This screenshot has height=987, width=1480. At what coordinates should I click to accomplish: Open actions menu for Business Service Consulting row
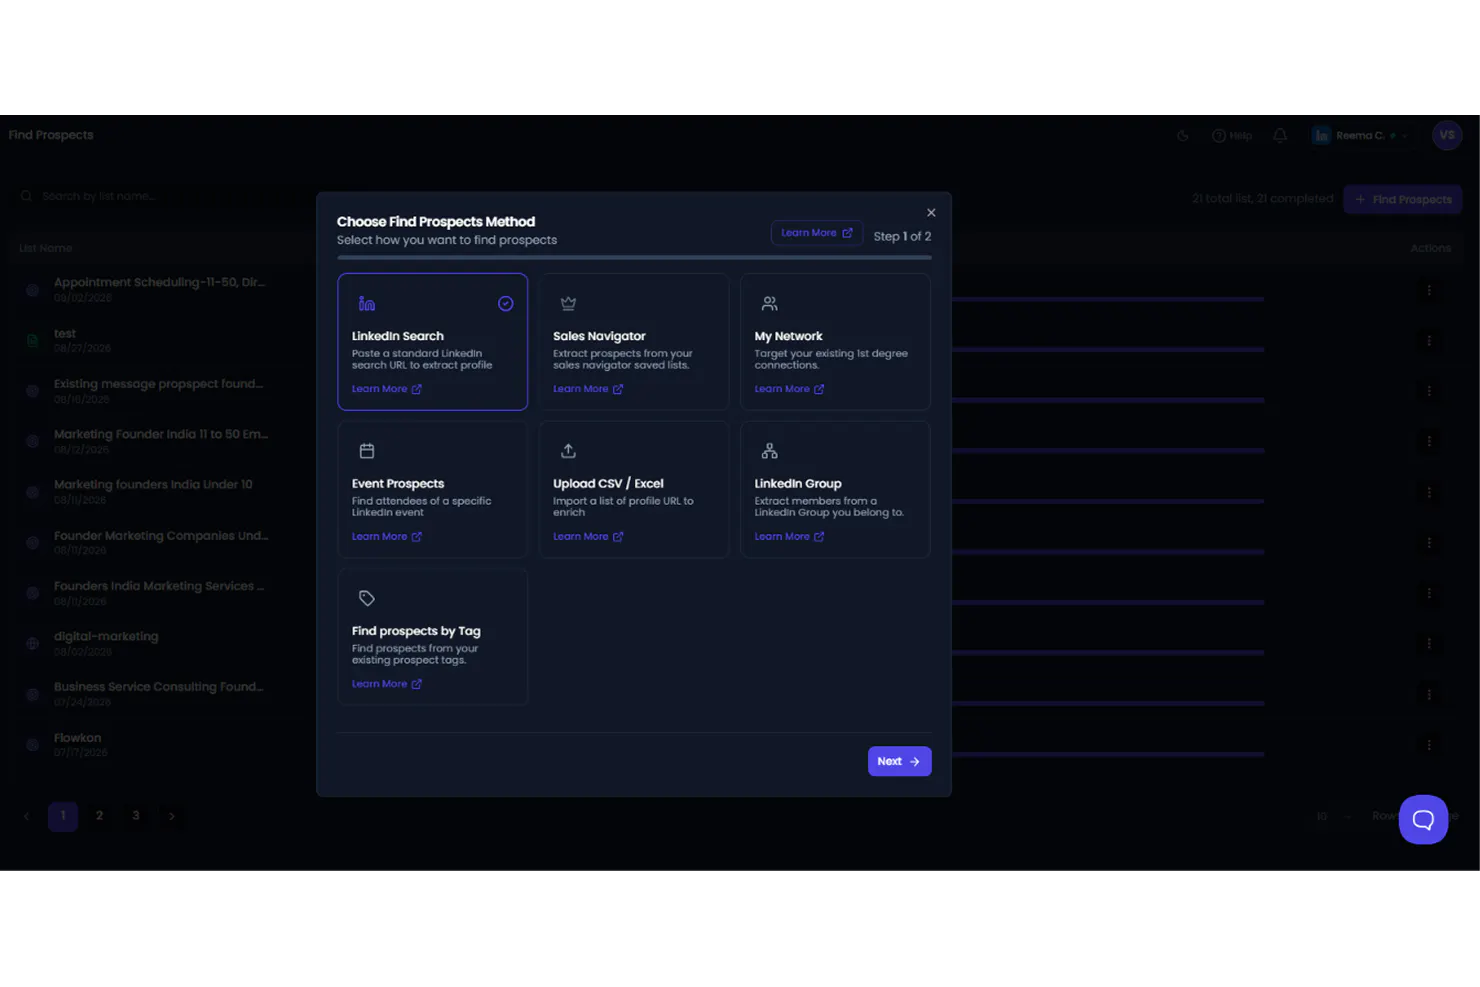click(x=1429, y=694)
